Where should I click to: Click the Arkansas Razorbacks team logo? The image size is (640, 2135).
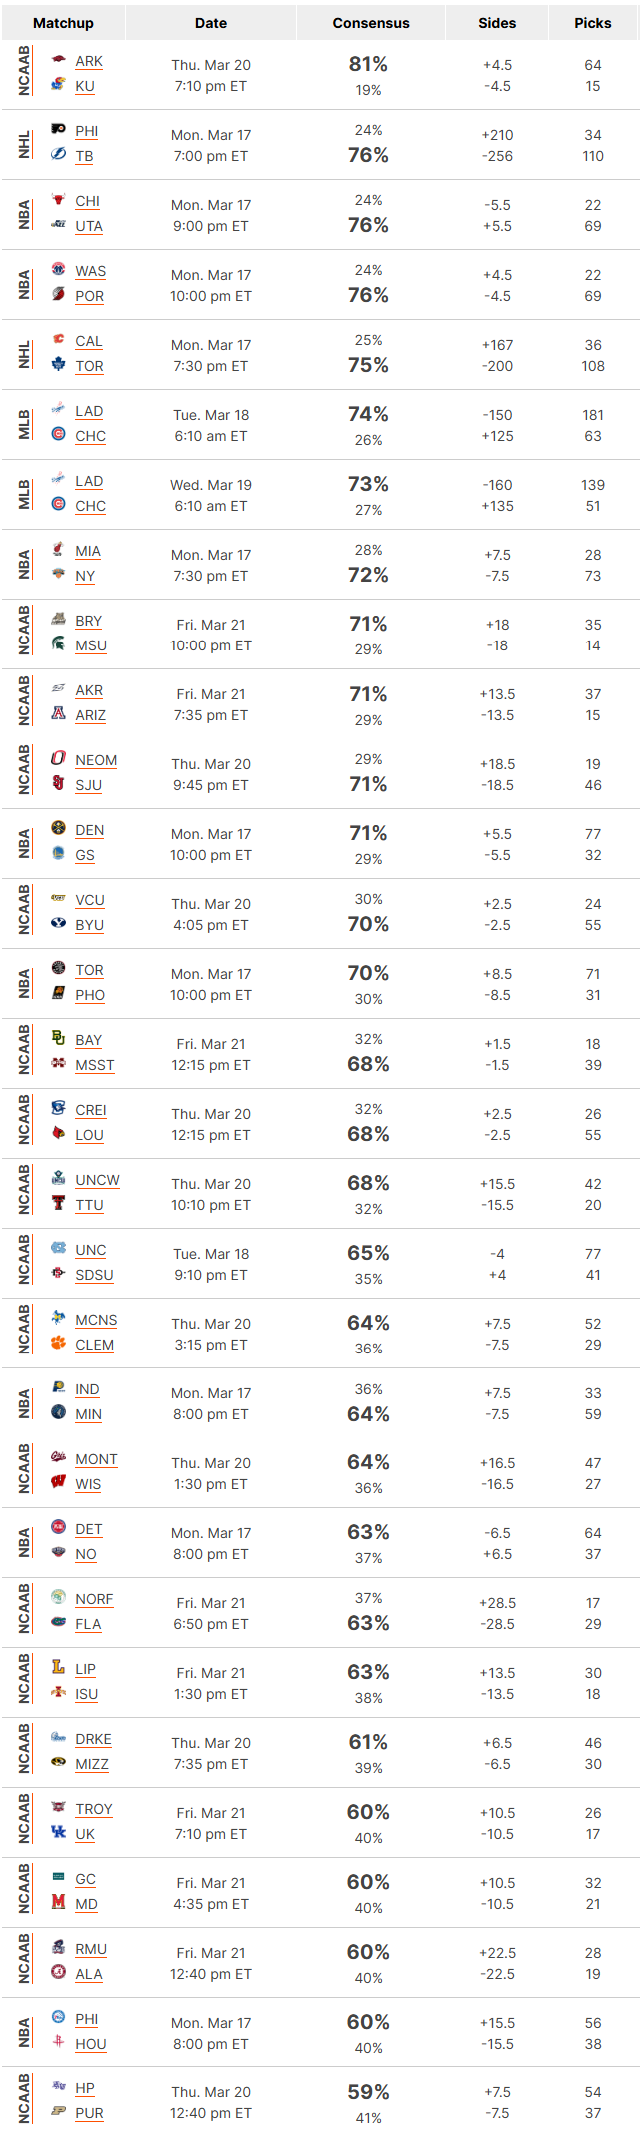tap(58, 60)
